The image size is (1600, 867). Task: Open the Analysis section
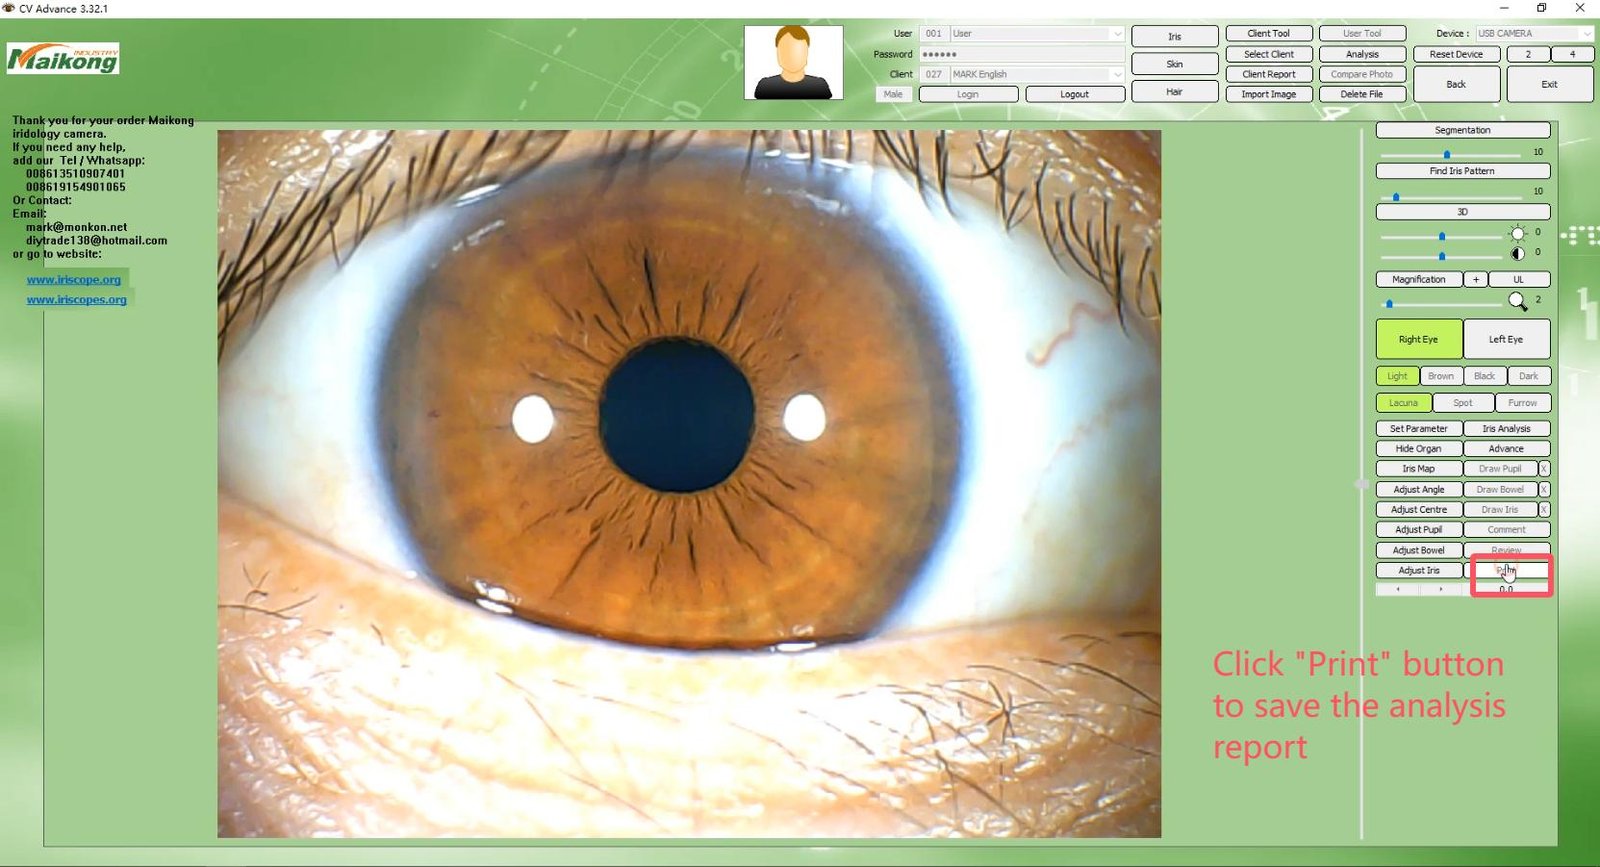(1362, 54)
